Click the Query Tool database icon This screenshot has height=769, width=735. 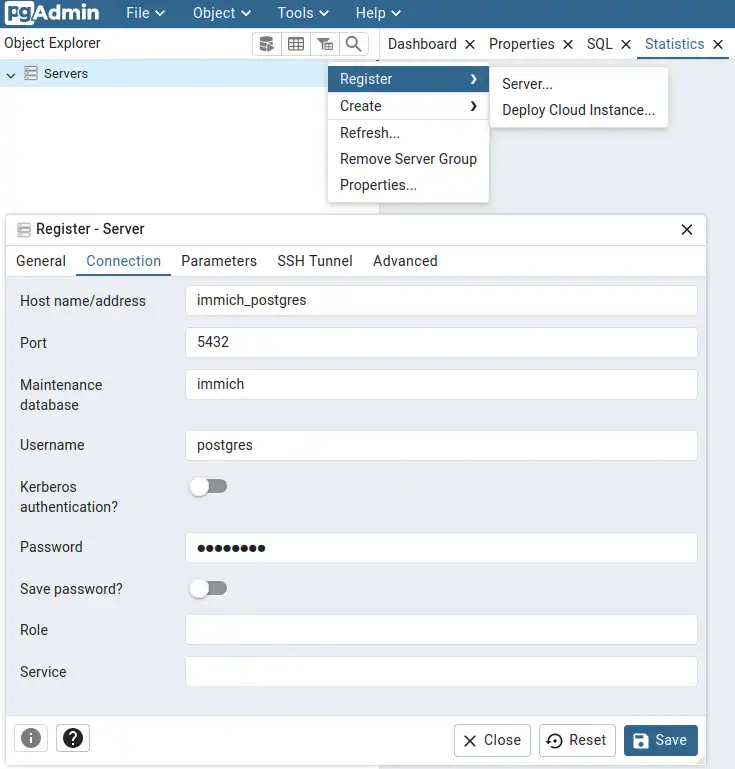pyautogui.click(x=266, y=44)
